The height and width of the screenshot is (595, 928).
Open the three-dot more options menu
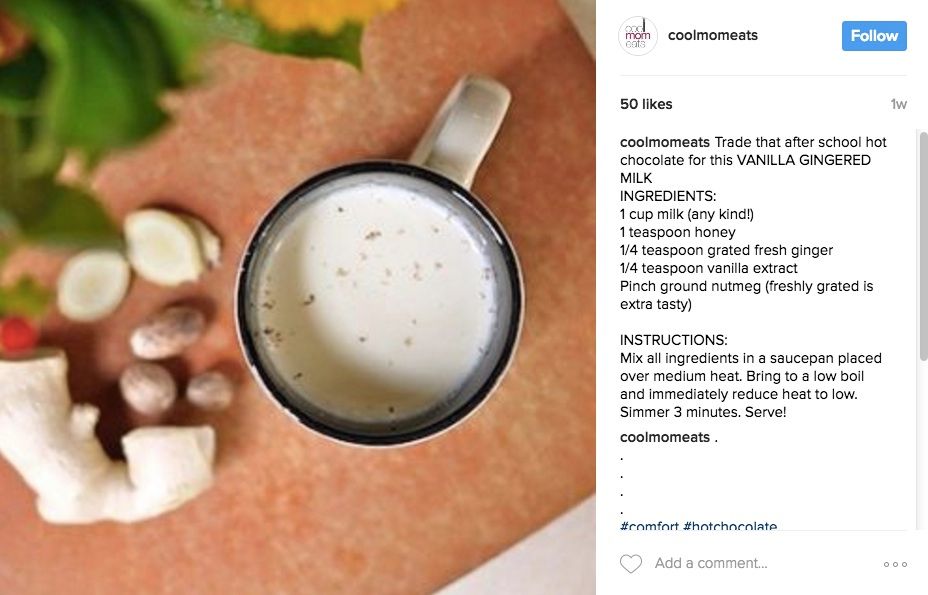[895, 564]
